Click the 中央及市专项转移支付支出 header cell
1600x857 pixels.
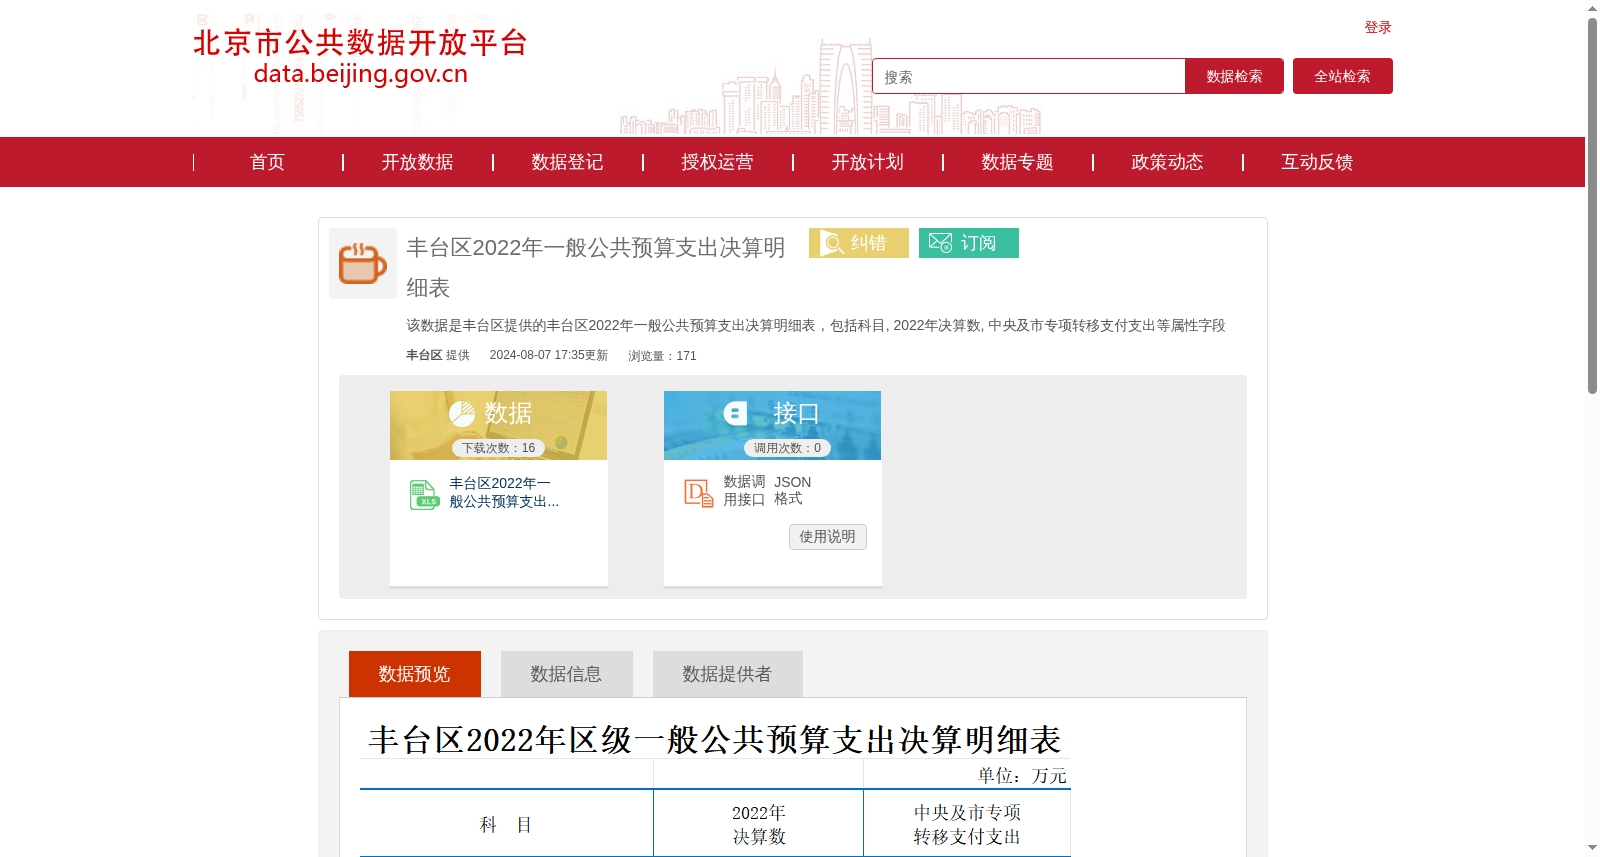pyautogui.click(x=967, y=825)
